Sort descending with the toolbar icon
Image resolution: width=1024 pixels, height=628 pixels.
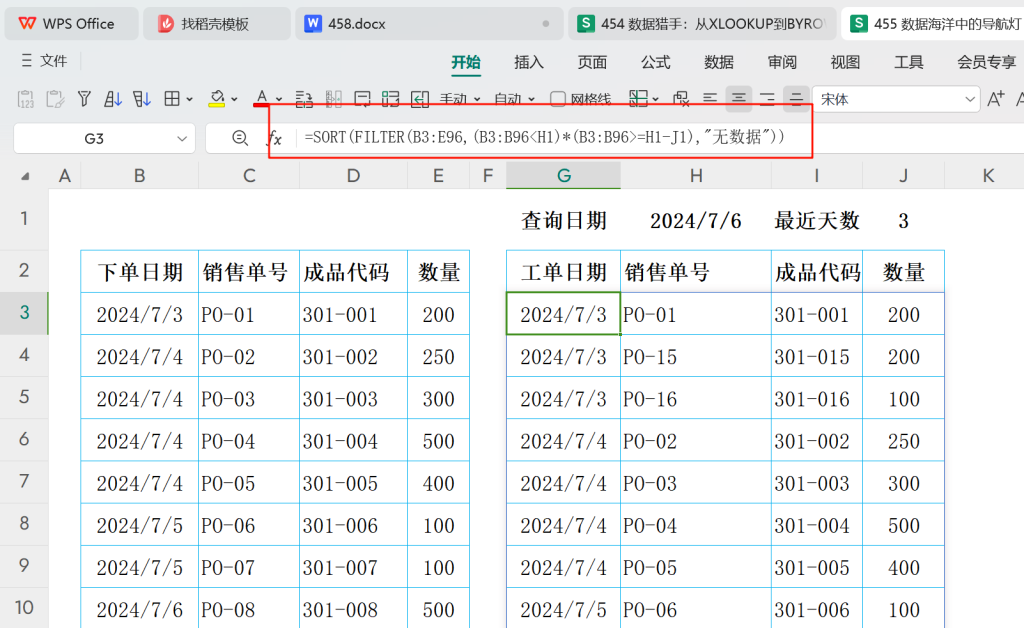point(142,99)
